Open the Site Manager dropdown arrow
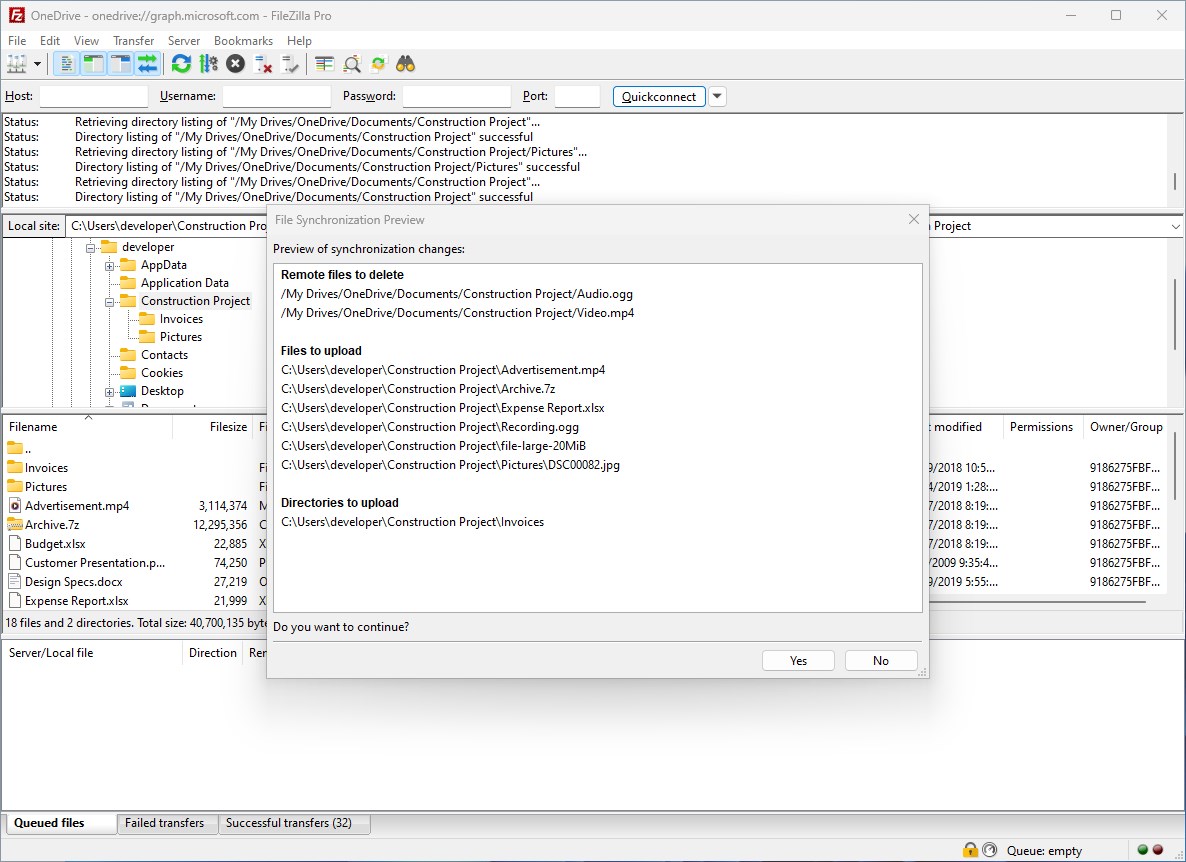 pos(37,63)
